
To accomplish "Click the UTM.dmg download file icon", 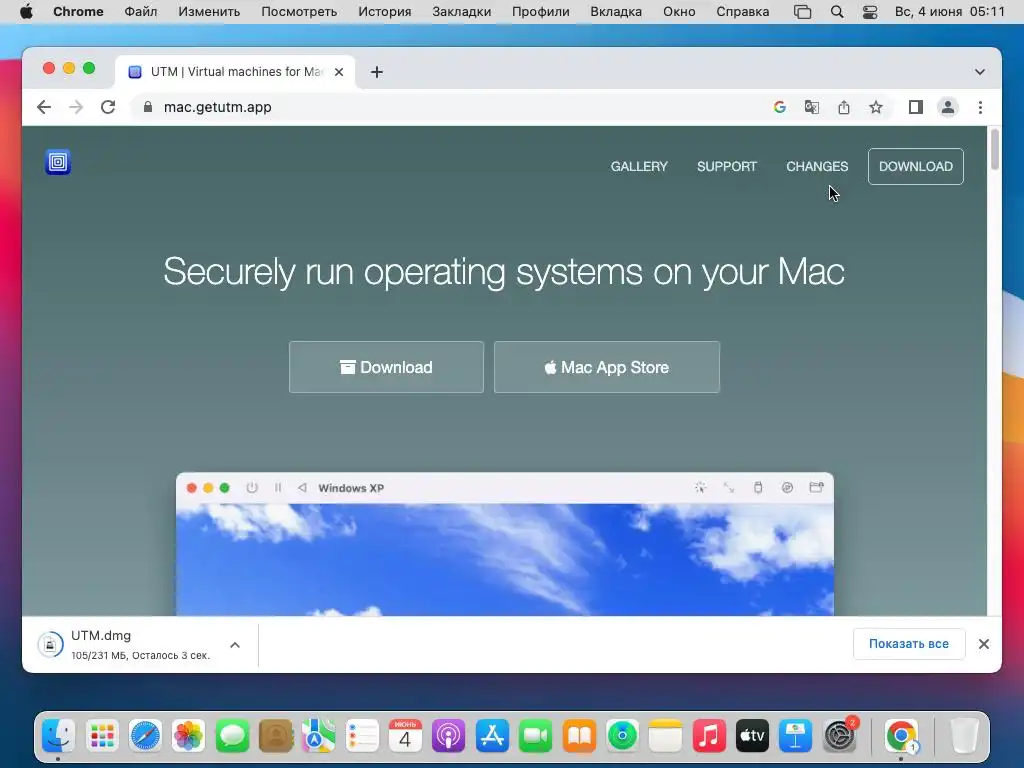I will click(x=50, y=645).
